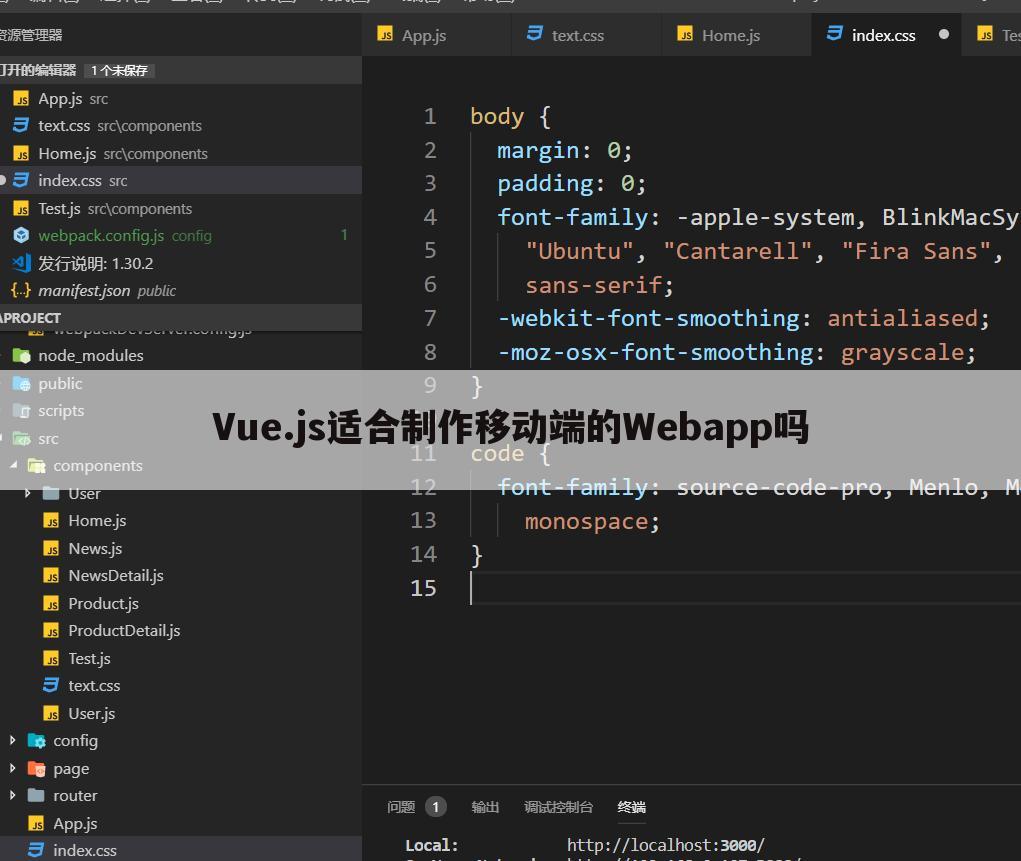
Task: Expand the User folder arrow
Action: tap(27, 494)
